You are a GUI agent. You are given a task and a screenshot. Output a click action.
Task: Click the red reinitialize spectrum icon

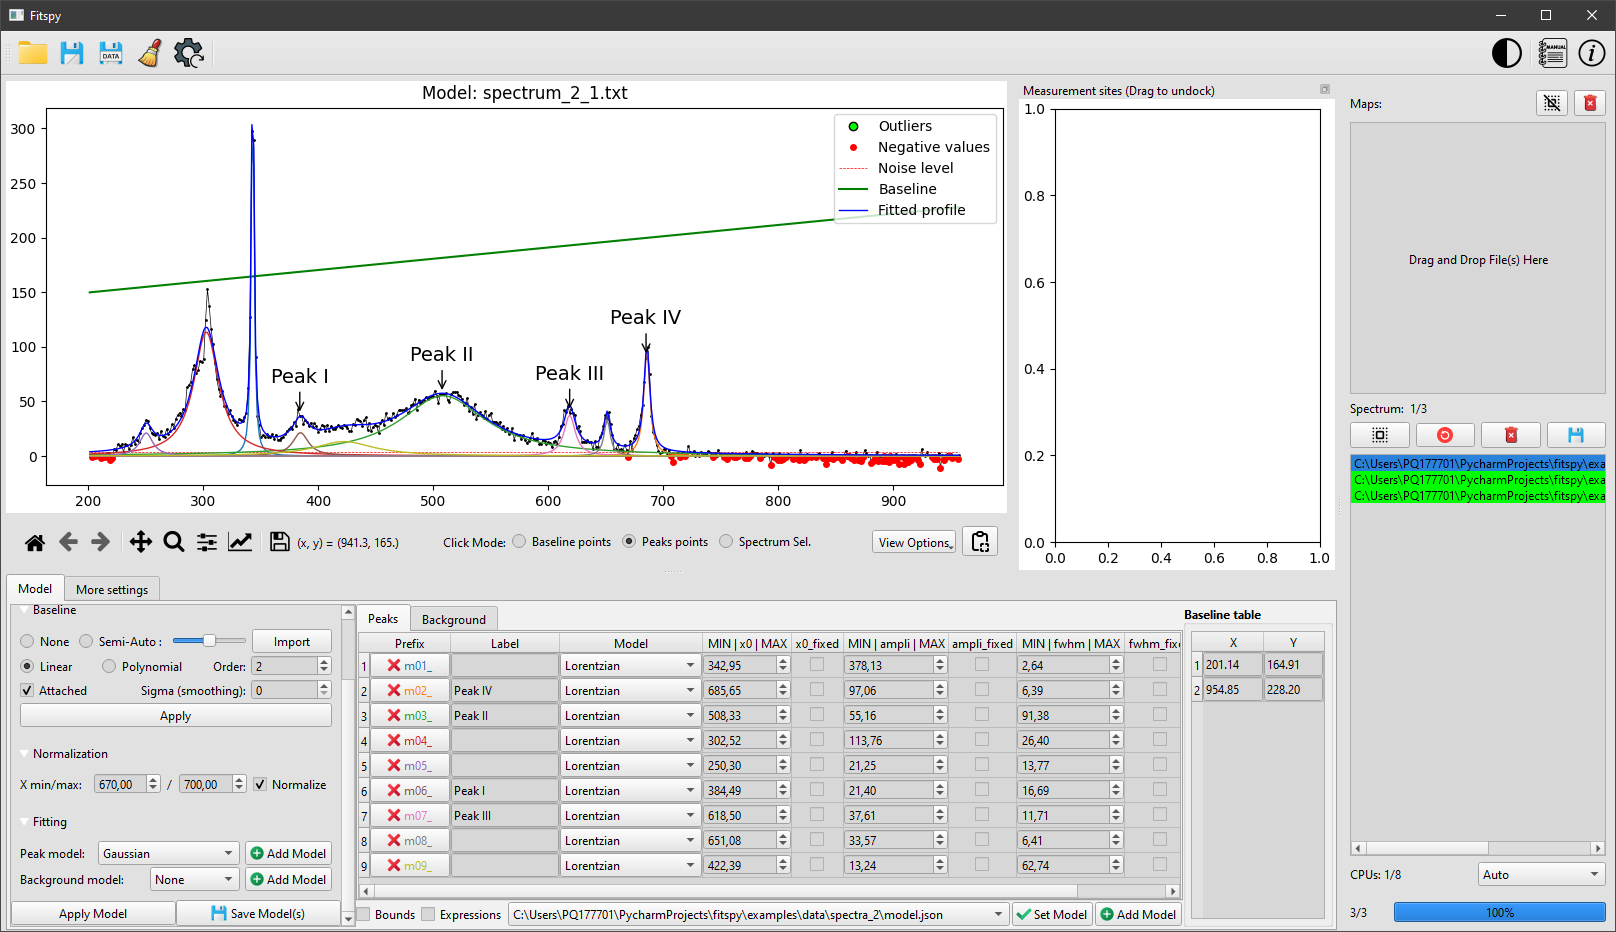(x=1445, y=435)
